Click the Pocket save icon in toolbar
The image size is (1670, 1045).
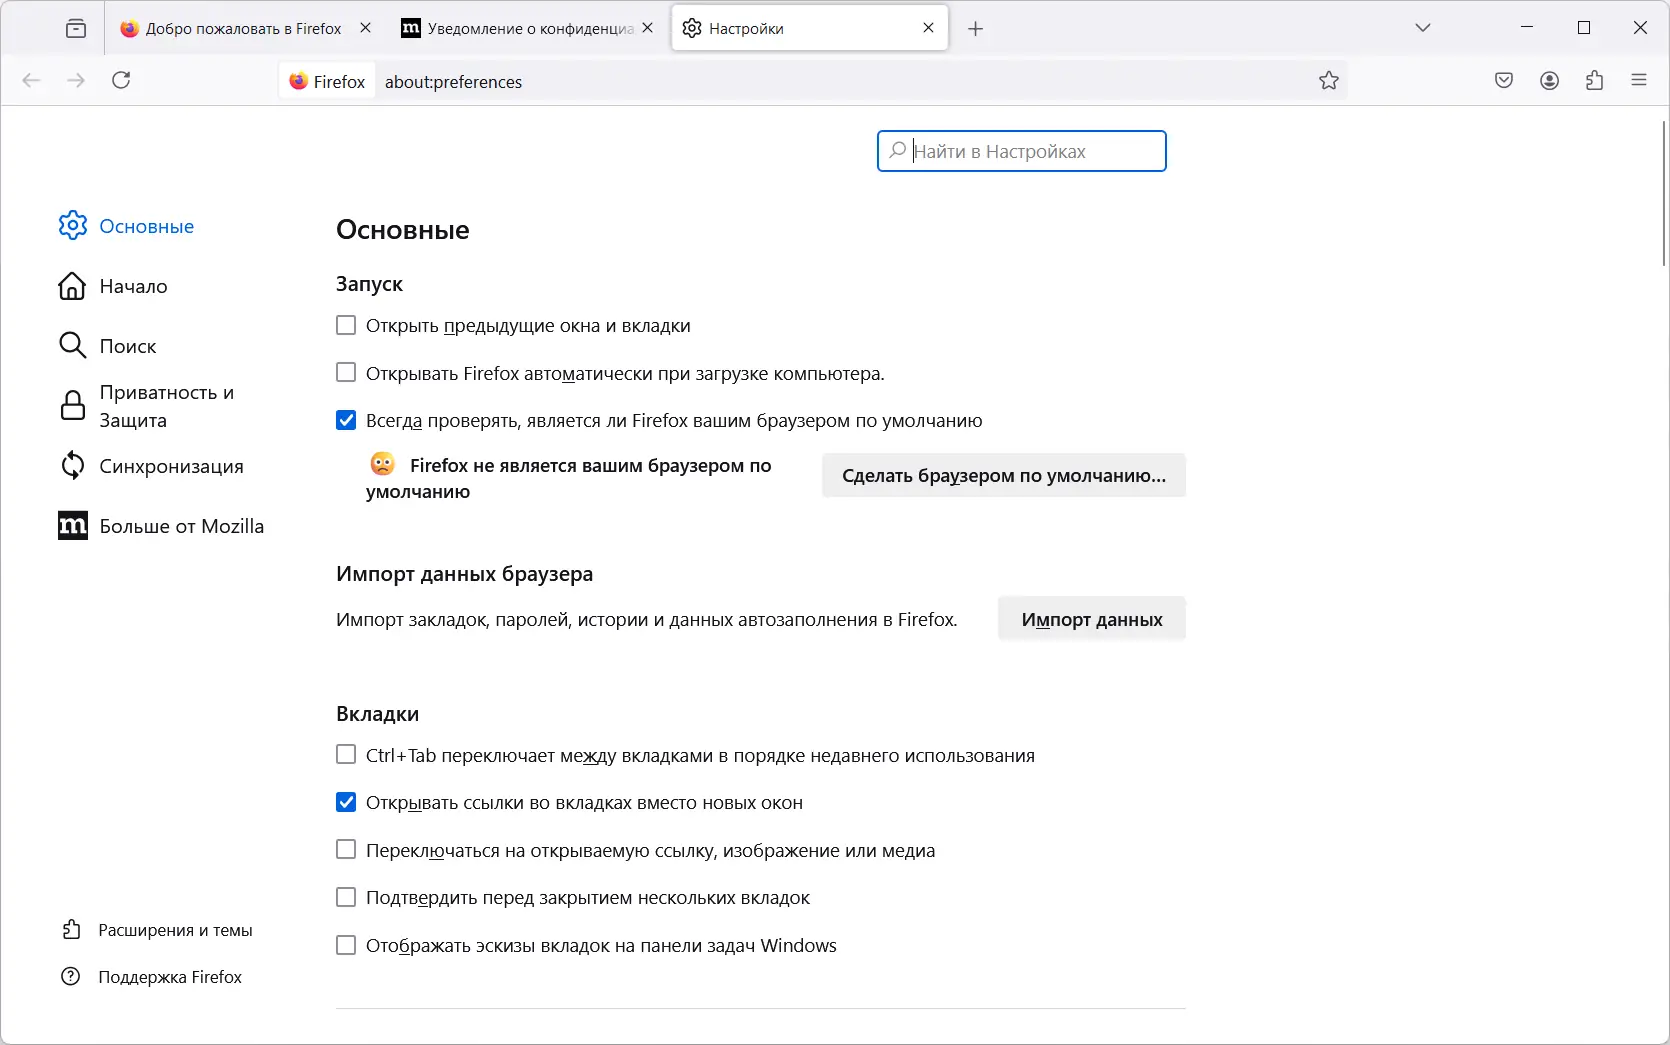(x=1504, y=81)
